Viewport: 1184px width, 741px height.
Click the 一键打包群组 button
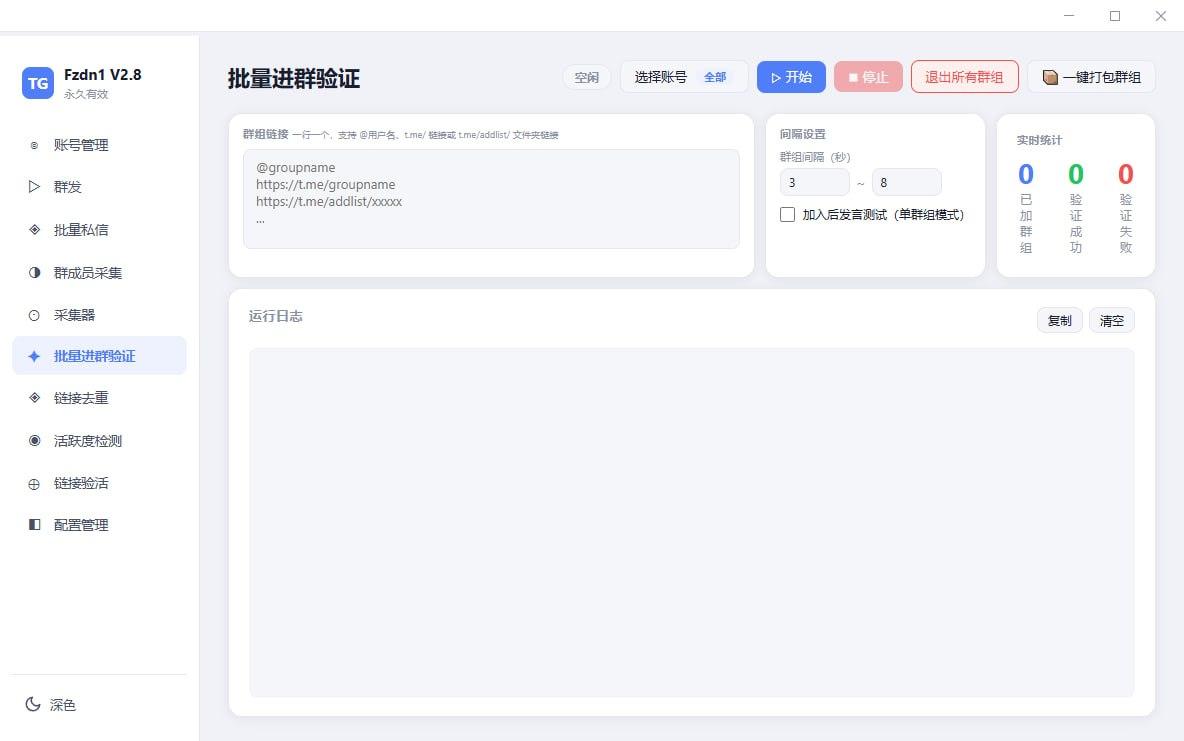(1092, 76)
